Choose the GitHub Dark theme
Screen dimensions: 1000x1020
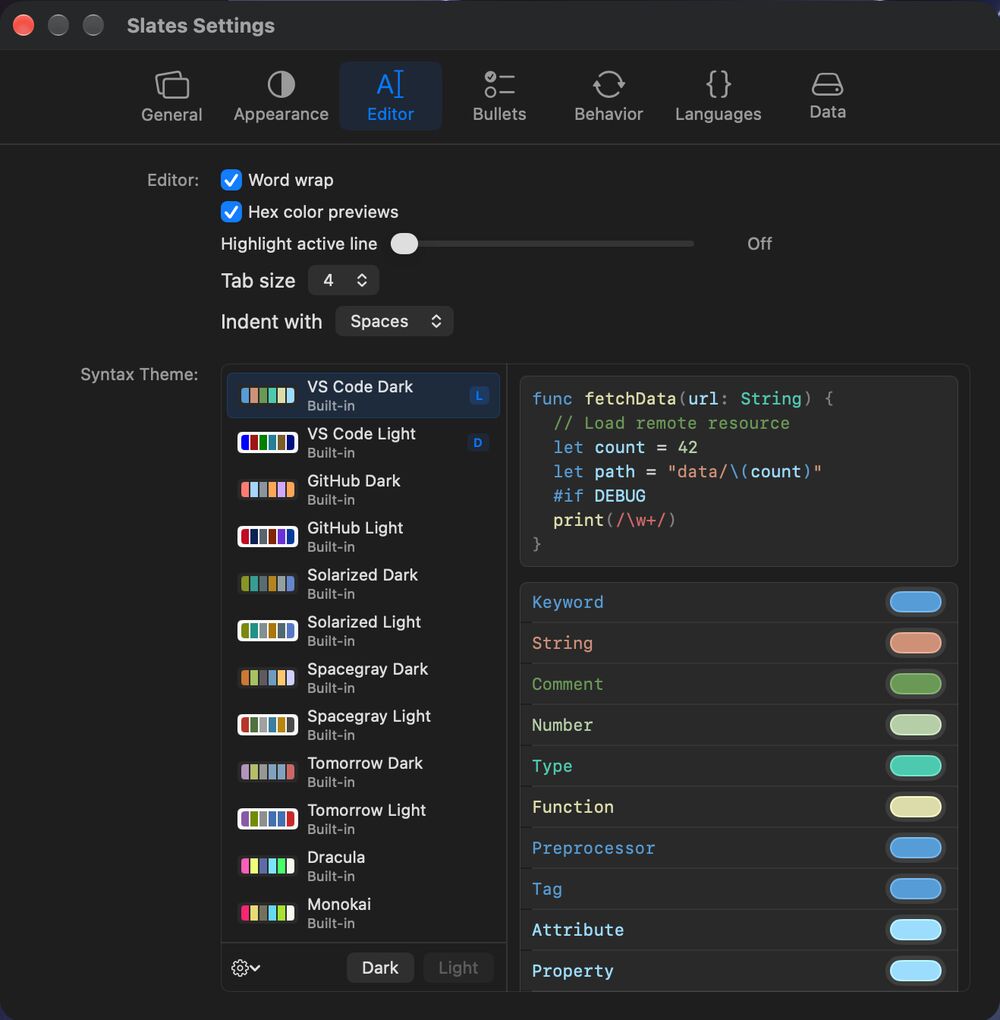(363, 489)
